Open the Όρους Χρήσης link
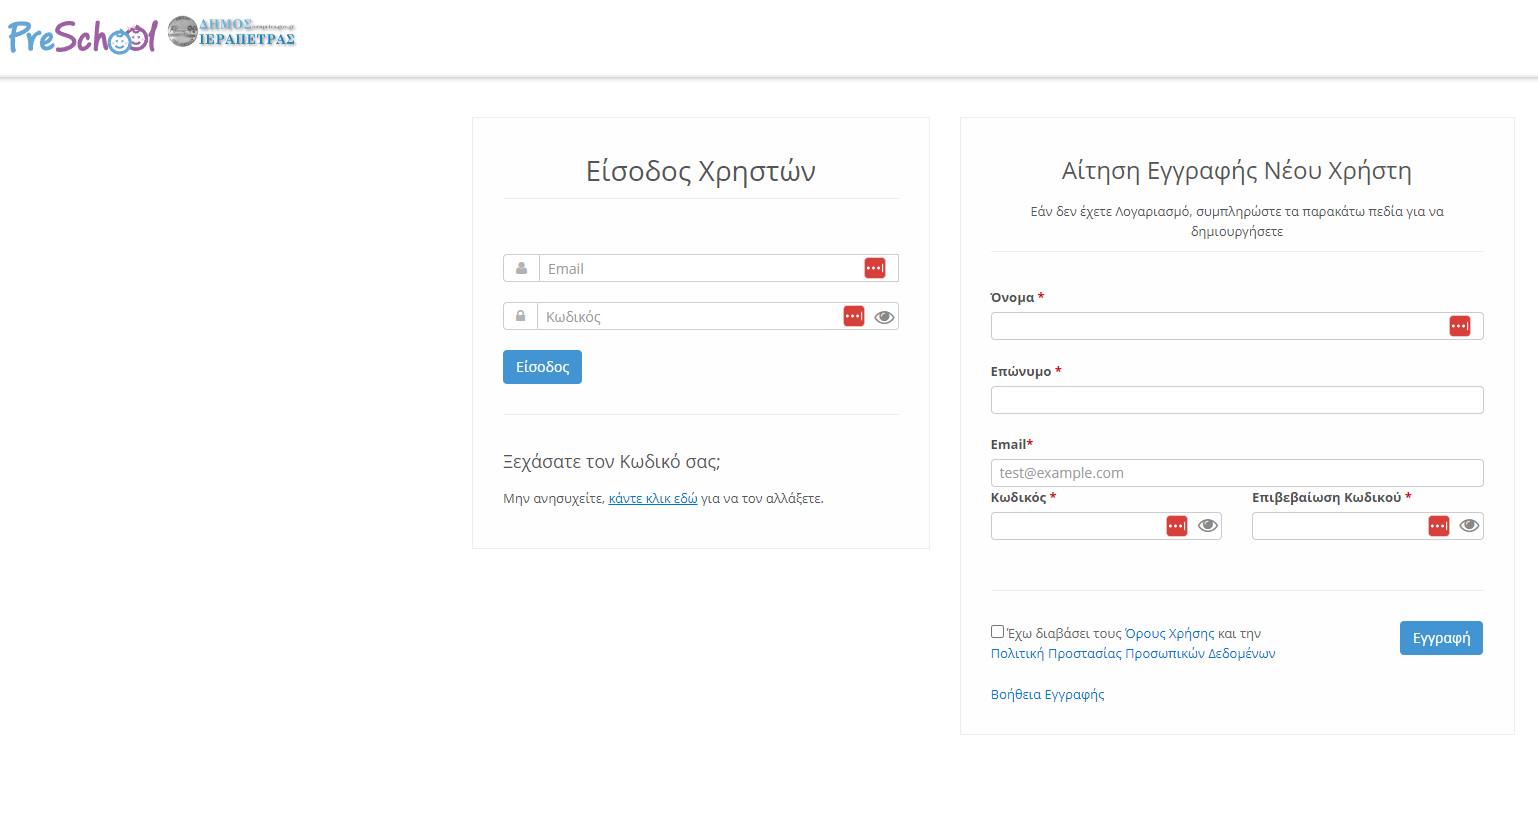 [1170, 633]
